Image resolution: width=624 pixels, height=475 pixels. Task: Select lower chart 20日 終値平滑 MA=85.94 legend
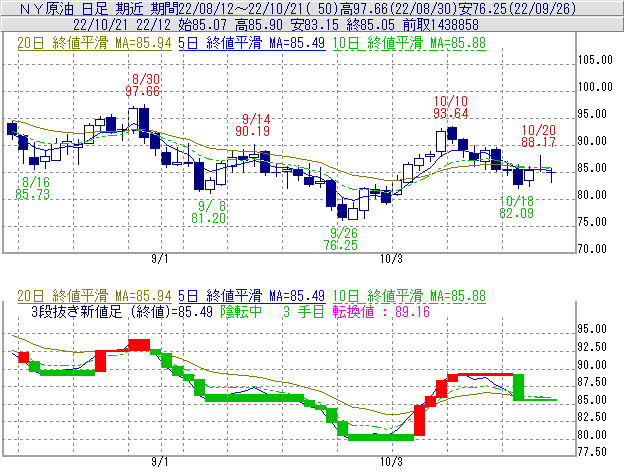[x=94, y=296]
